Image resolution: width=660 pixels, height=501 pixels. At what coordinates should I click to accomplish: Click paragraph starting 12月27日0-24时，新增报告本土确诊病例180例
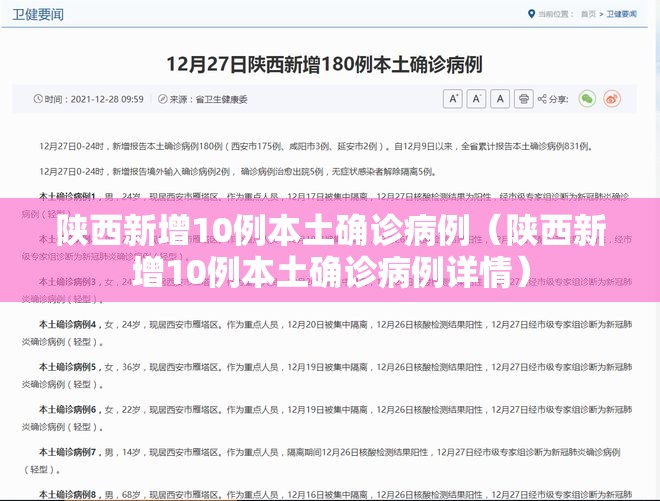(x=317, y=146)
